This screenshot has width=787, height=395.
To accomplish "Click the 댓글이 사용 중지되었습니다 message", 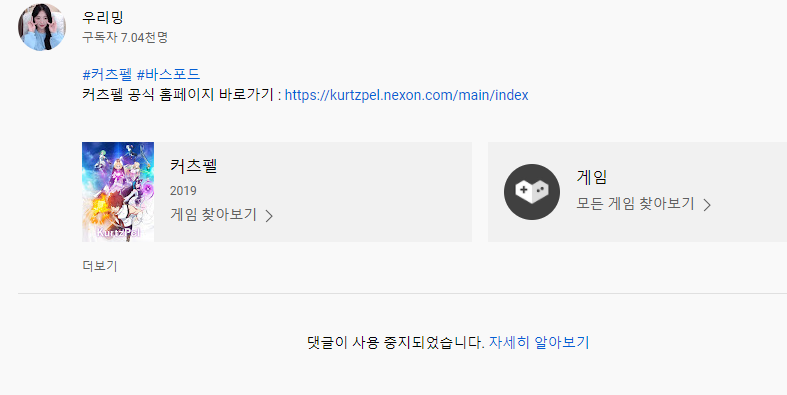I will point(396,343).
